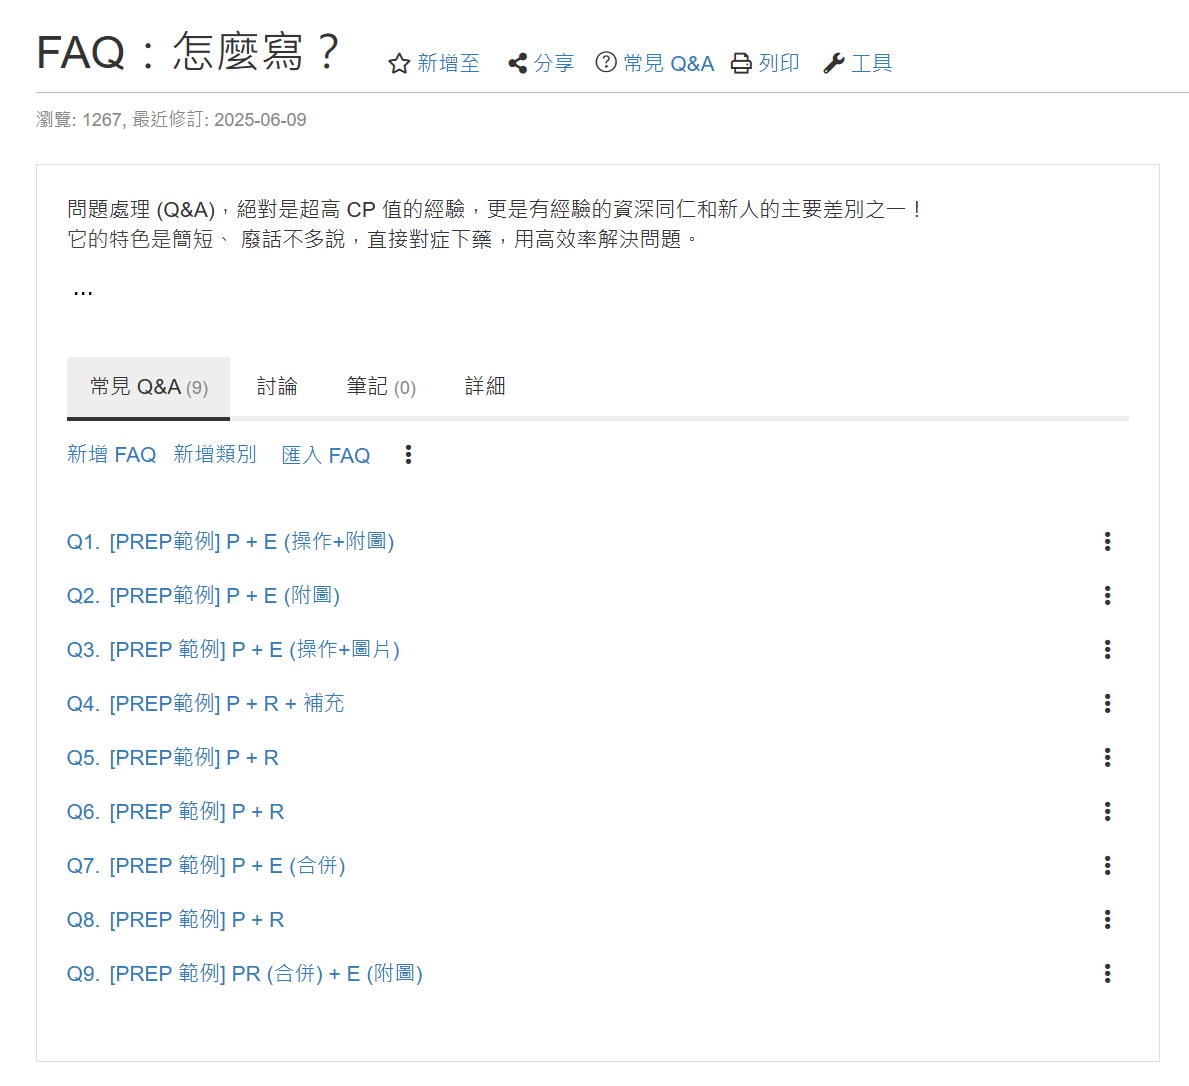The image size is (1189, 1086).
Task: Click the 列印 header link text
Action: click(779, 63)
